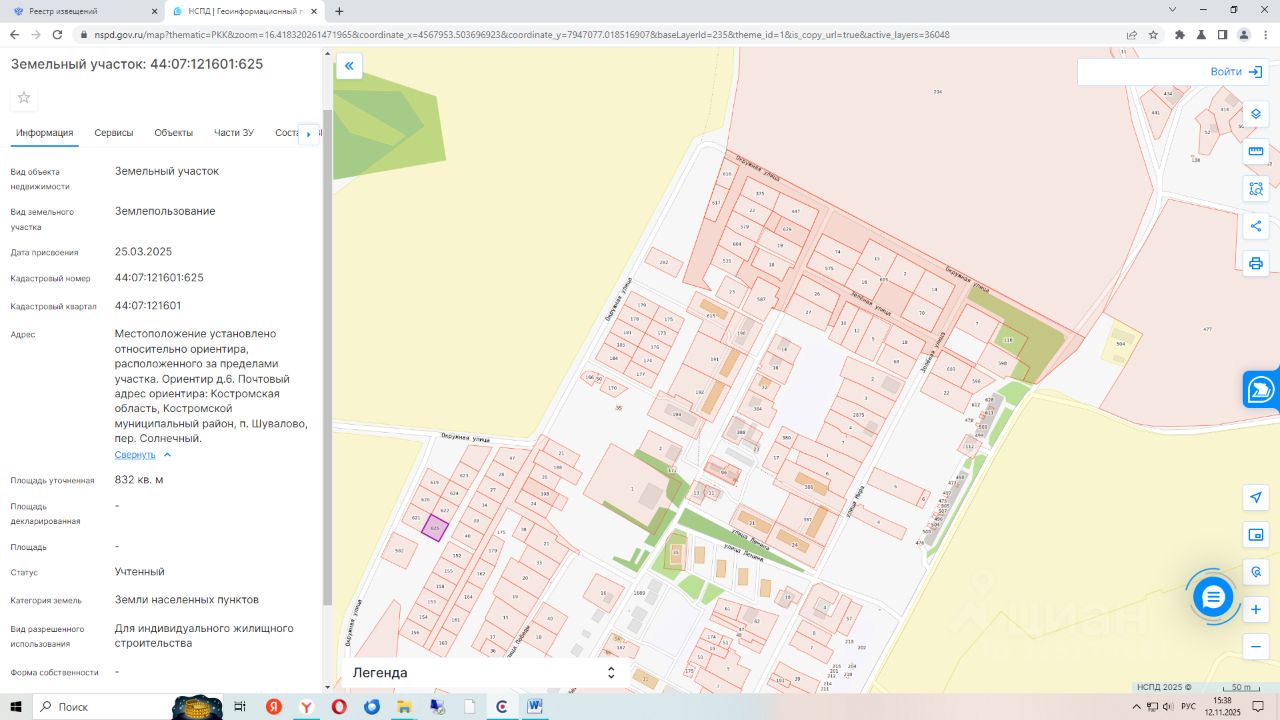Open the Части ЗУ tab
This screenshot has width=1280, height=720.
[234, 133]
